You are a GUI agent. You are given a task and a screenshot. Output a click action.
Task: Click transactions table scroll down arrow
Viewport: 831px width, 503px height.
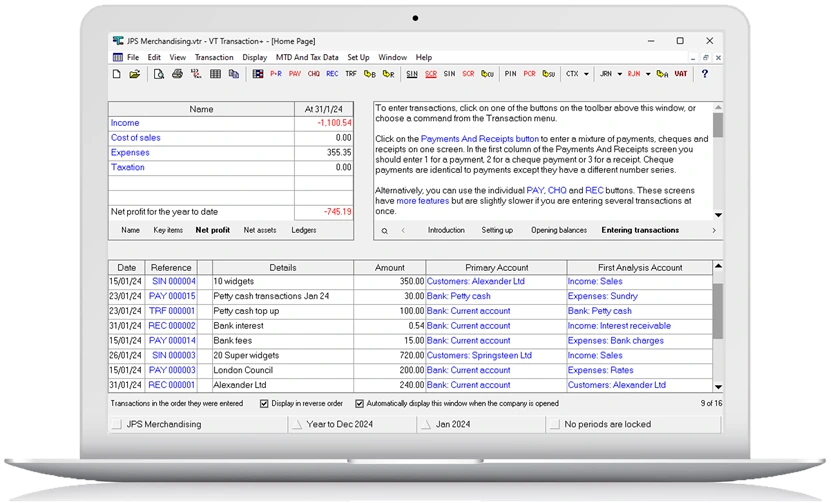coord(718,387)
